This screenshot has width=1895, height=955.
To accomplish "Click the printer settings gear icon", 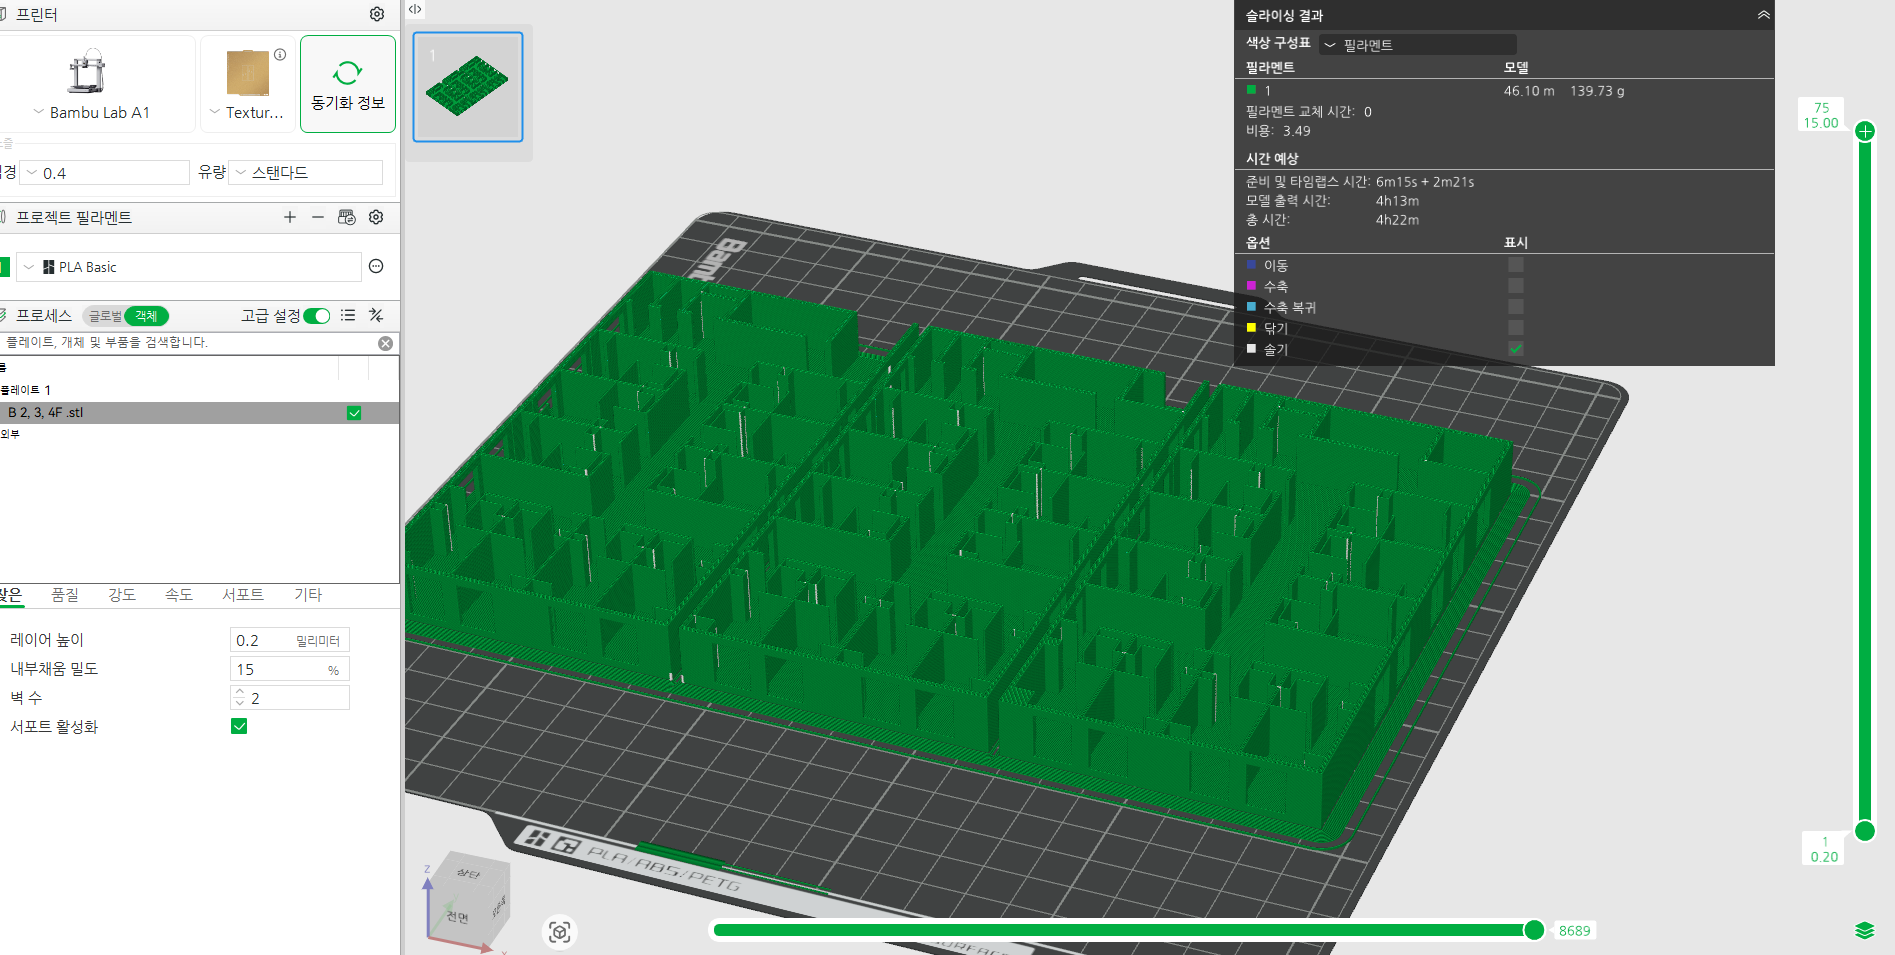I will (377, 14).
